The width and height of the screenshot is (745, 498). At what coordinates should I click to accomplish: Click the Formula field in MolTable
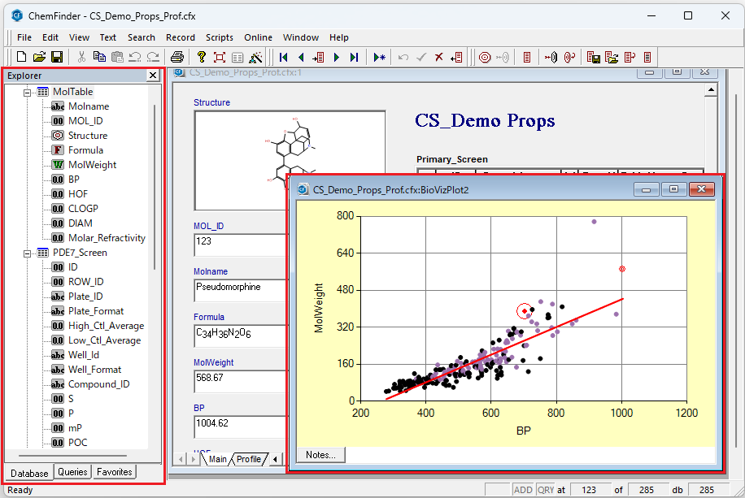(x=85, y=150)
